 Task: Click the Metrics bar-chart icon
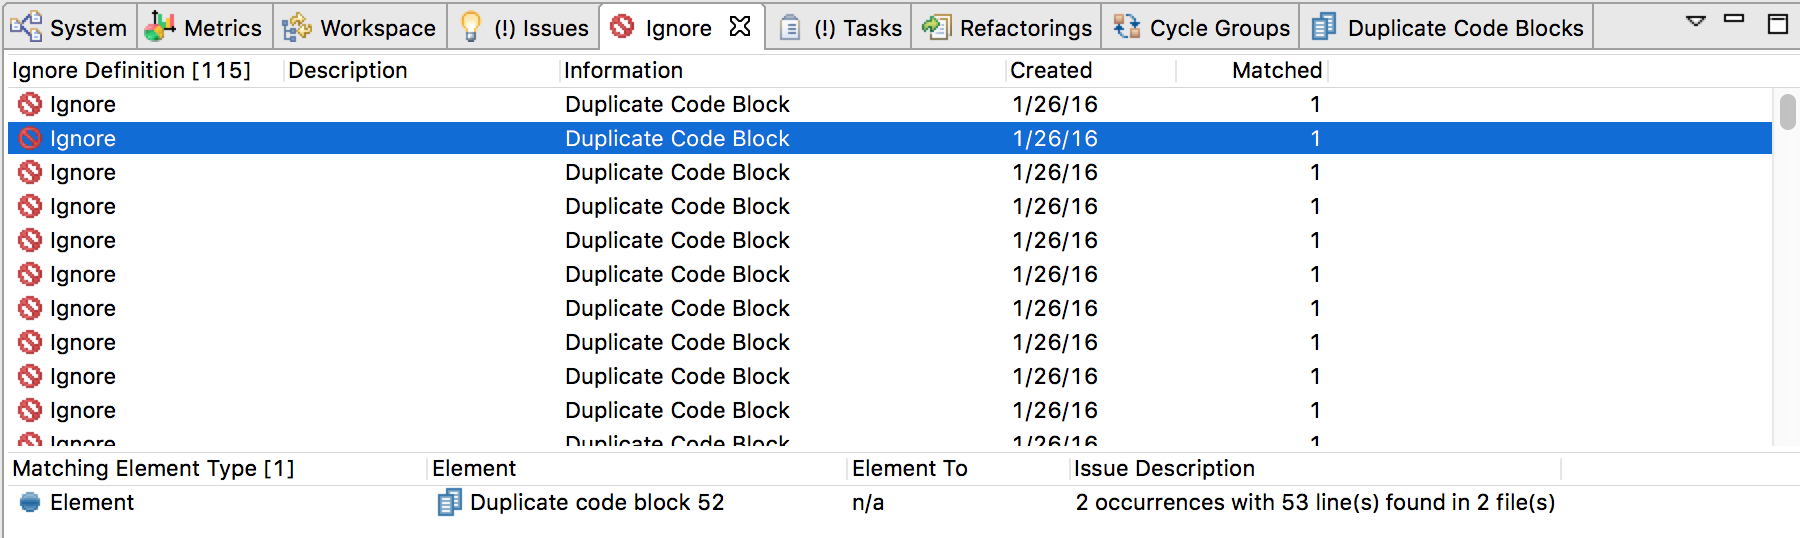[x=160, y=26]
